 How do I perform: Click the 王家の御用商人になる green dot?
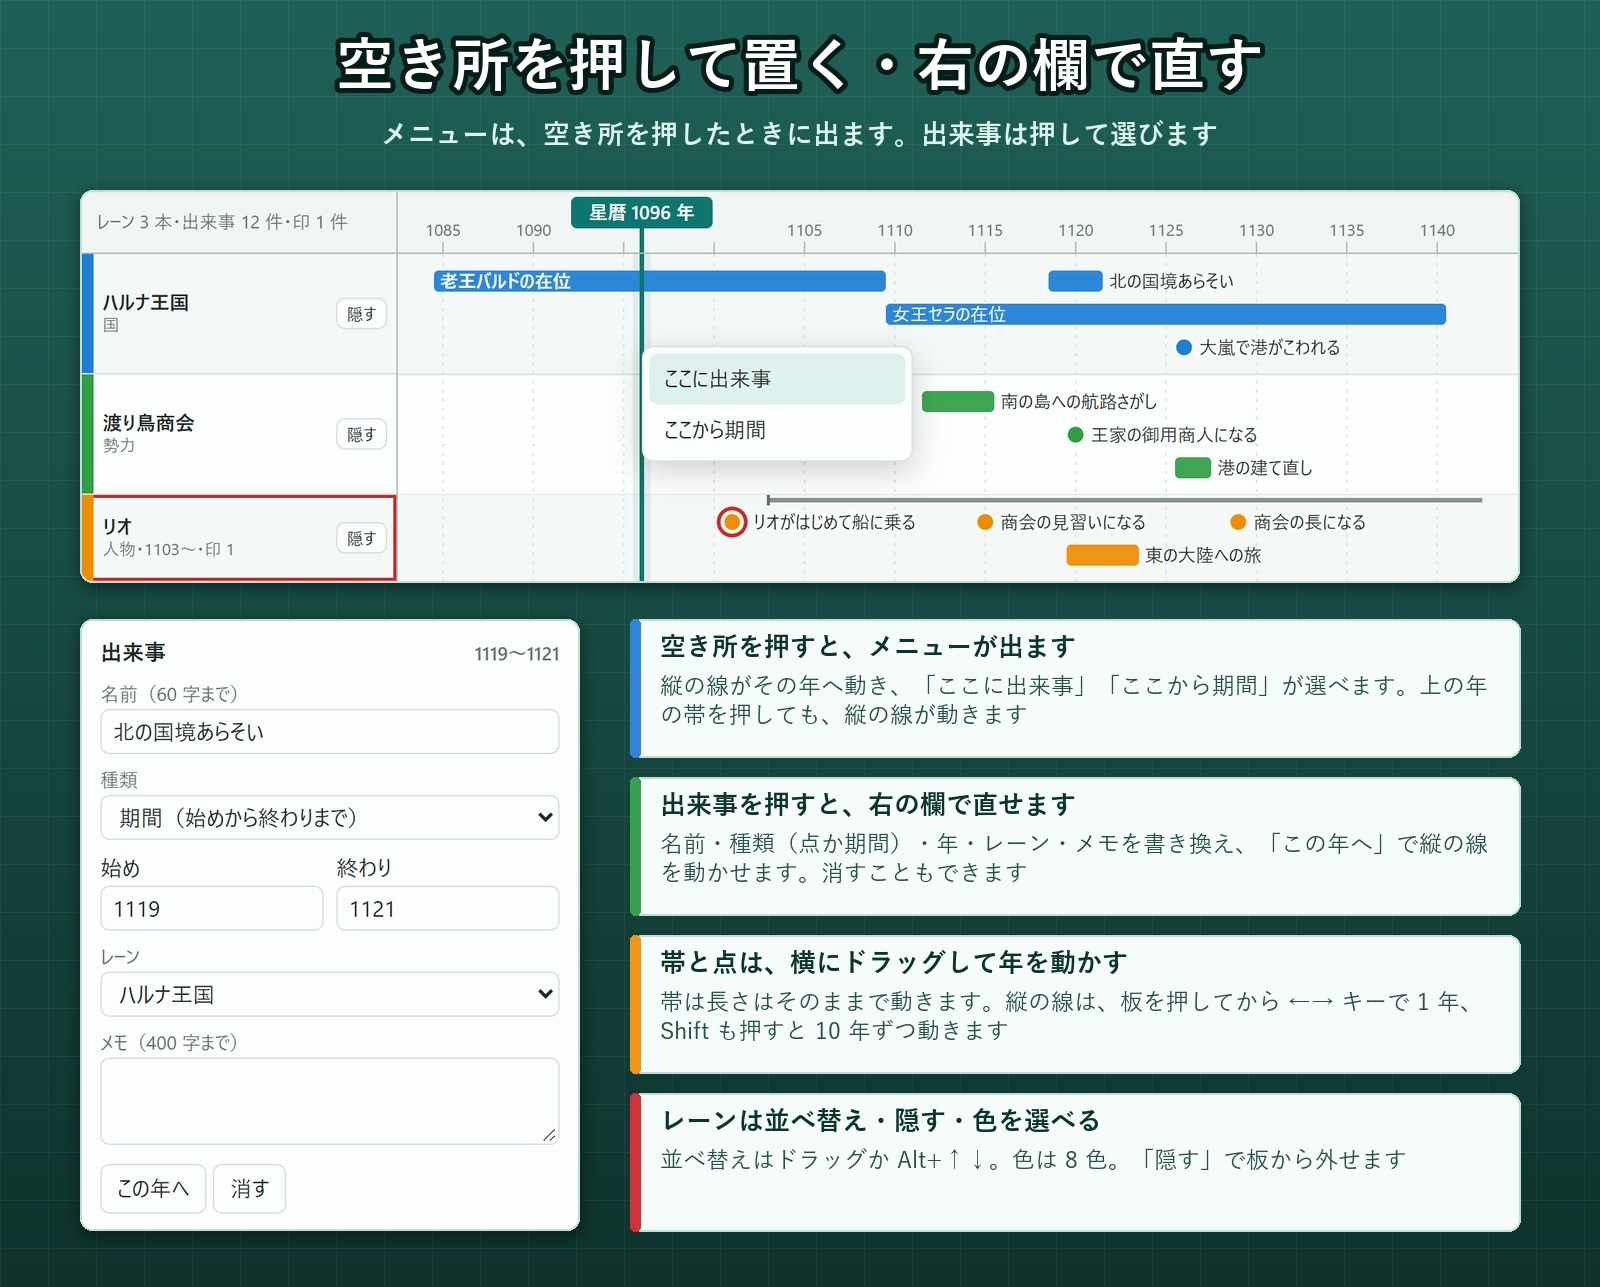1076,434
